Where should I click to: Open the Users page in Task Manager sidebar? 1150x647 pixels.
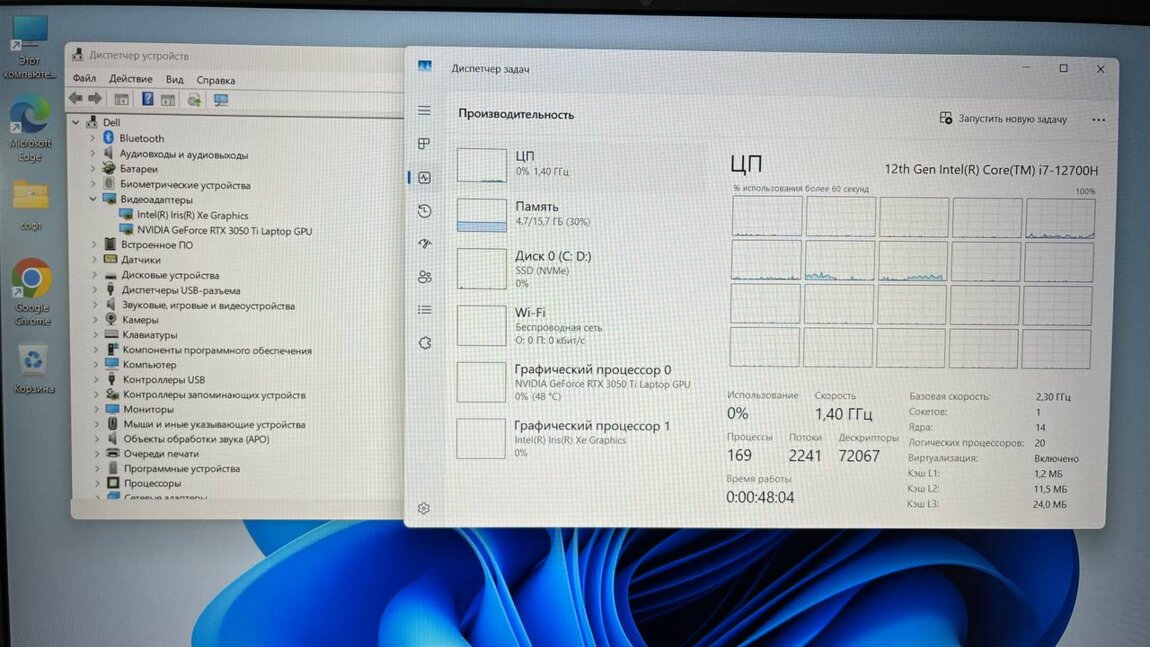point(424,277)
